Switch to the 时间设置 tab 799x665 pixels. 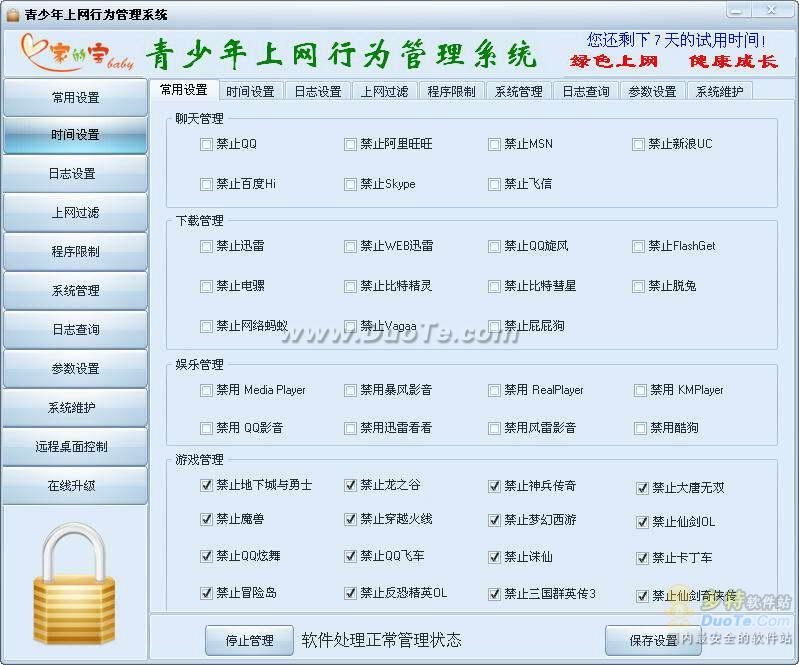coord(250,92)
